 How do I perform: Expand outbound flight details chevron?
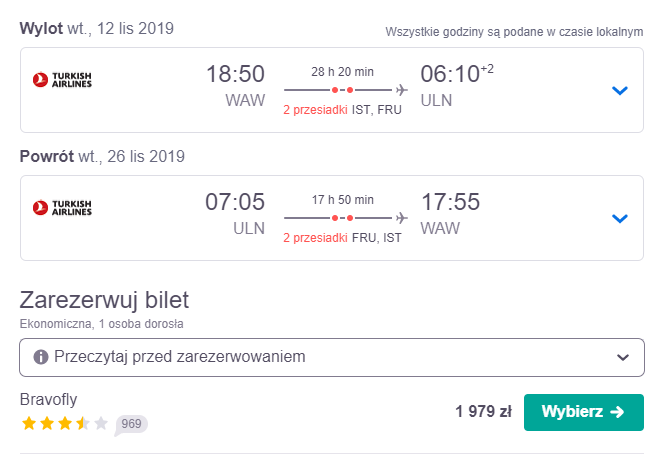click(620, 90)
